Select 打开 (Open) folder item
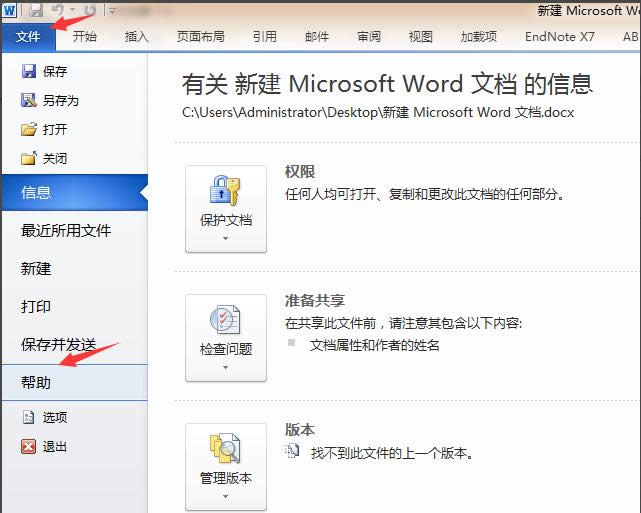 pos(54,129)
